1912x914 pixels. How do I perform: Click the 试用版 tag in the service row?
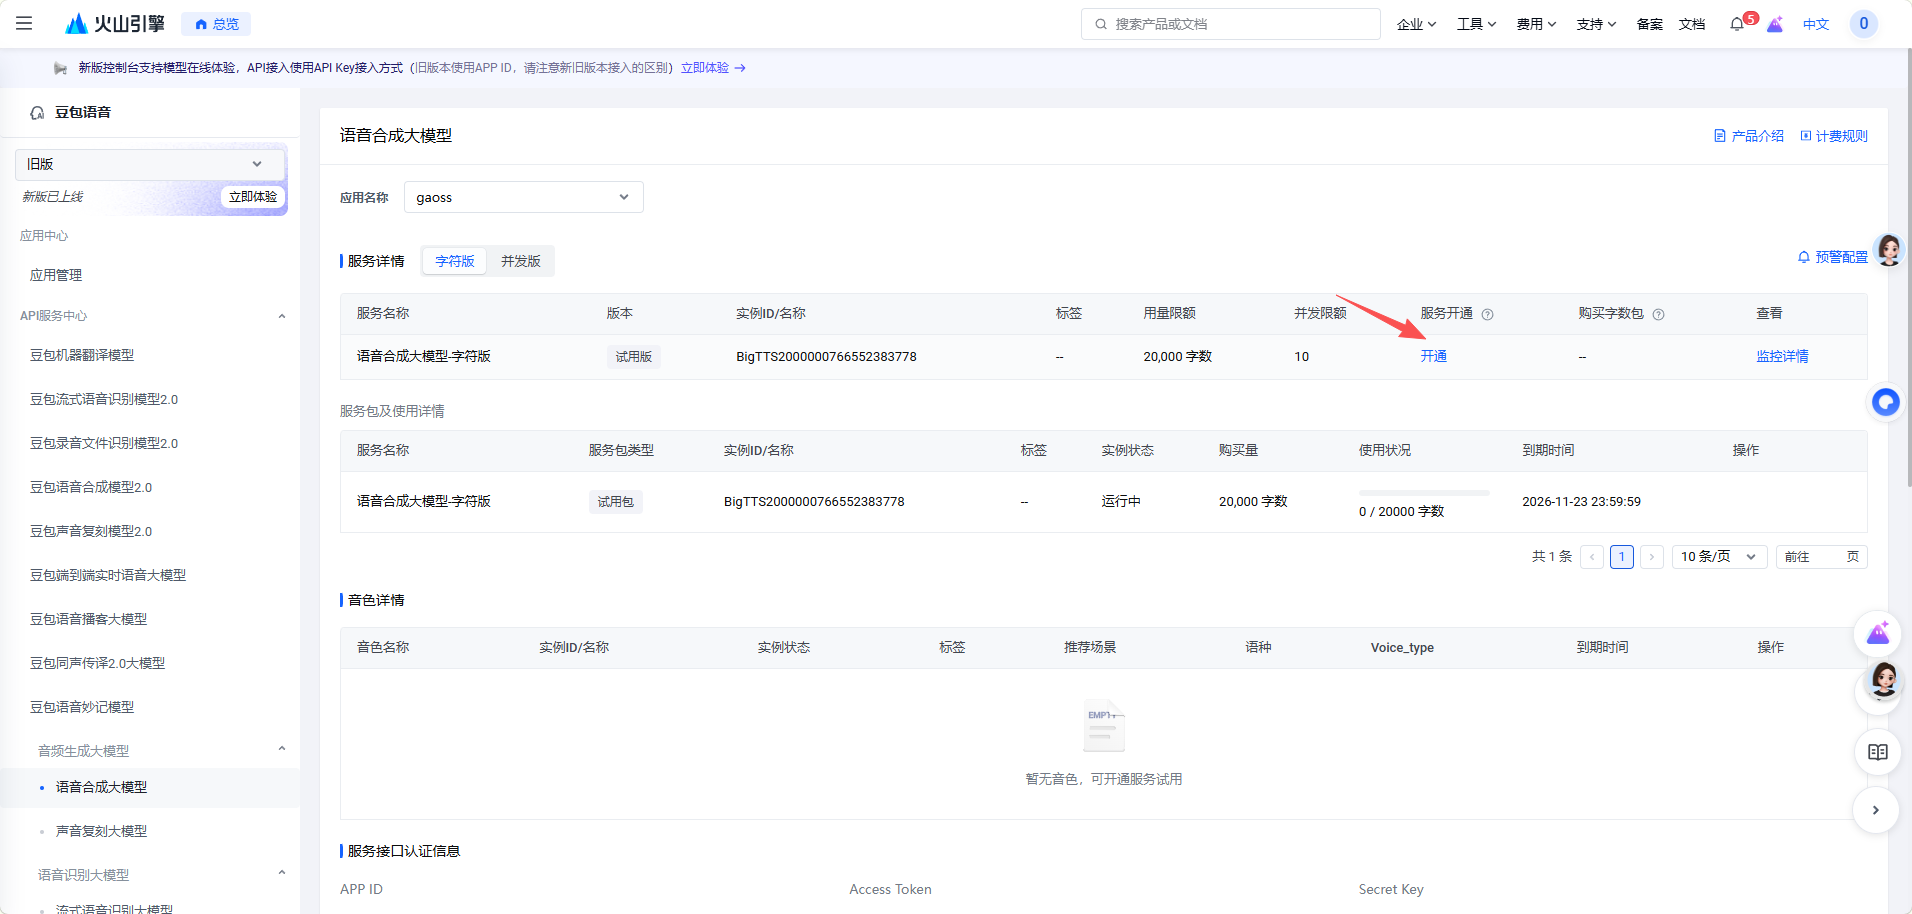634,357
